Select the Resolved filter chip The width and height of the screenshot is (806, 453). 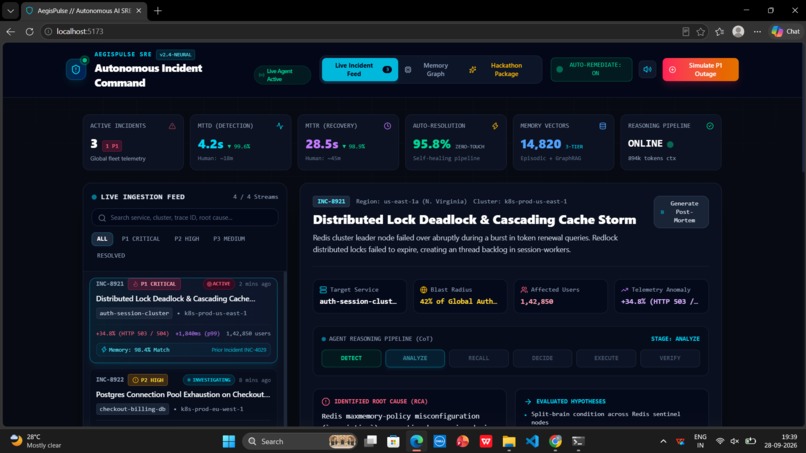[x=111, y=256]
